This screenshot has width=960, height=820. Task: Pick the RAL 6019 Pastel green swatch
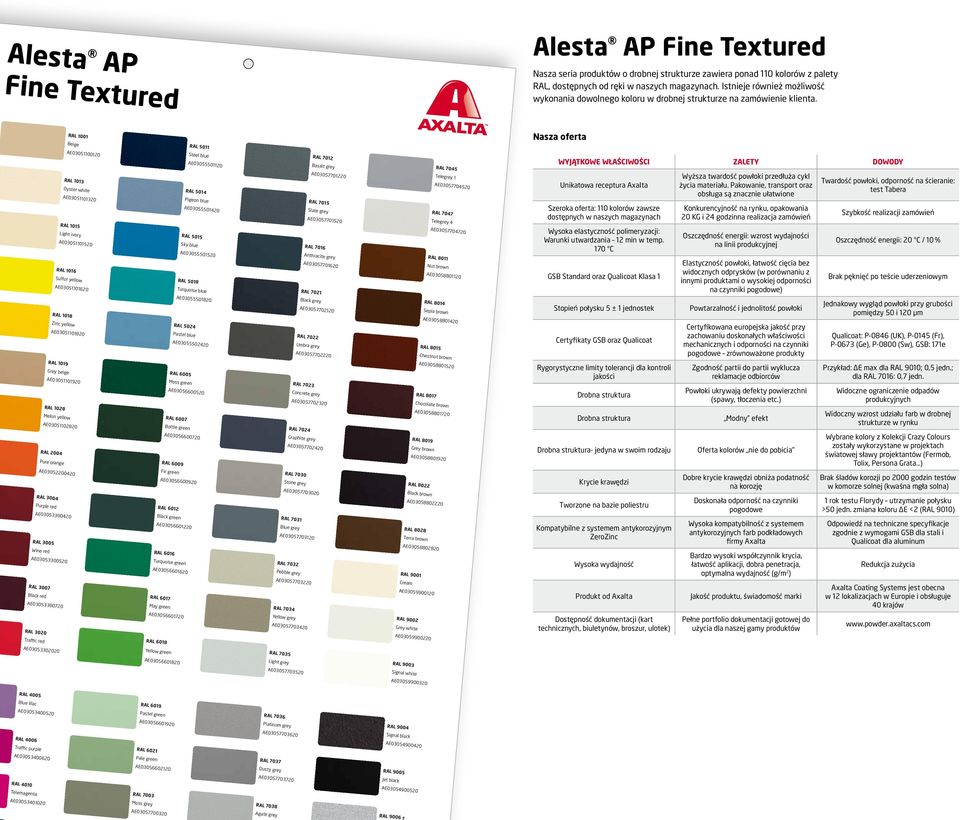click(x=105, y=710)
